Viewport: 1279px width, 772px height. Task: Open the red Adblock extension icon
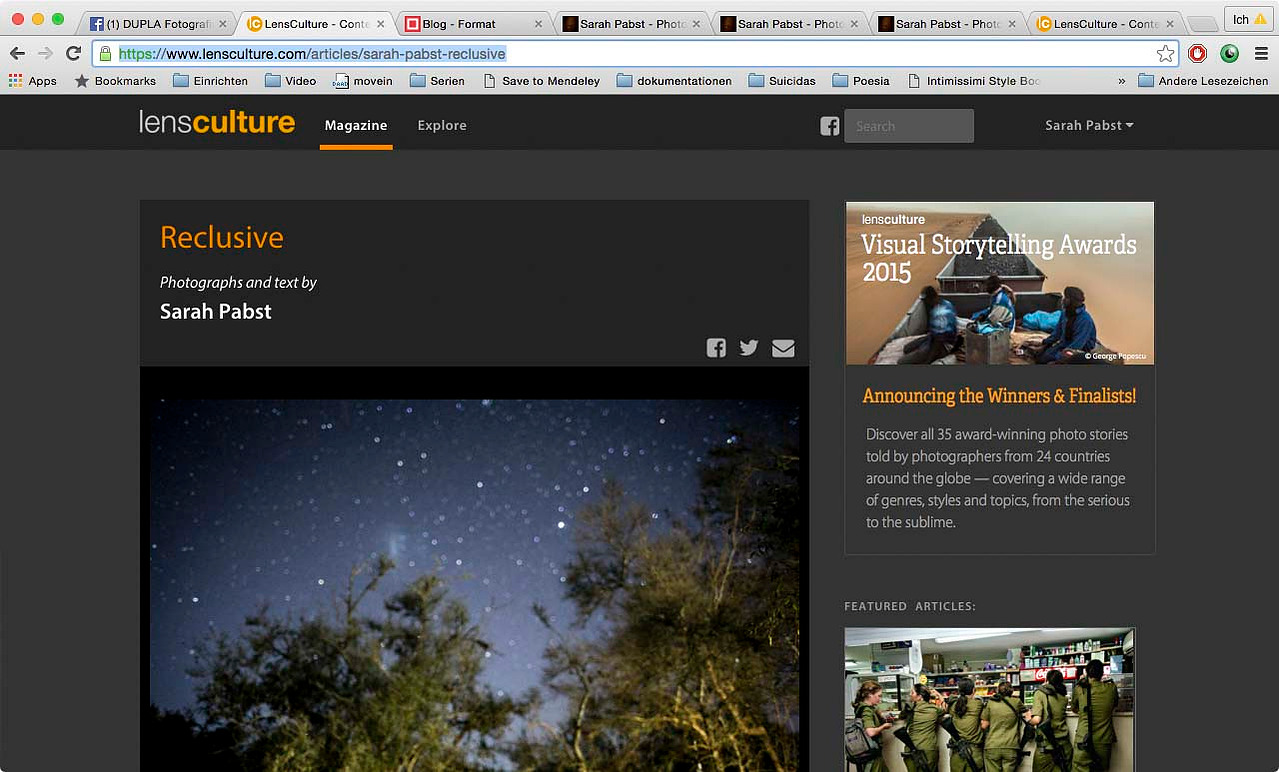click(1197, 54)
